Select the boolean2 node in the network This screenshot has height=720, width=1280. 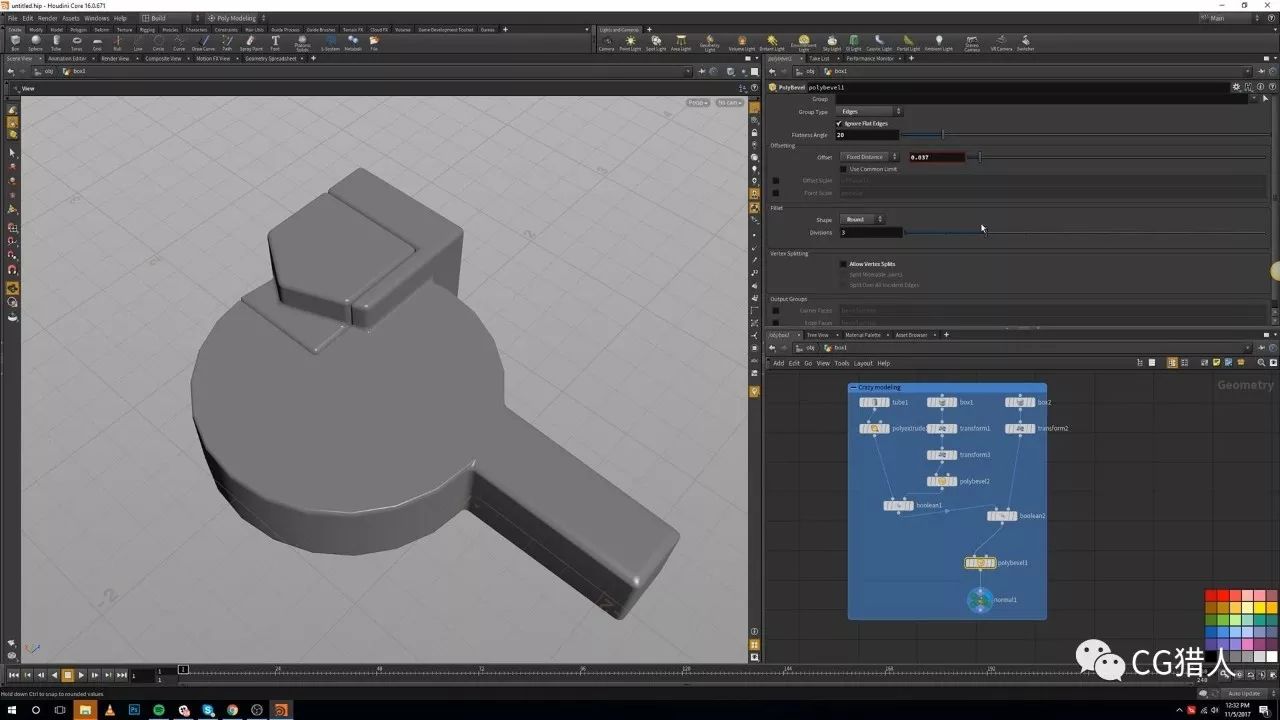[1002, 516]
